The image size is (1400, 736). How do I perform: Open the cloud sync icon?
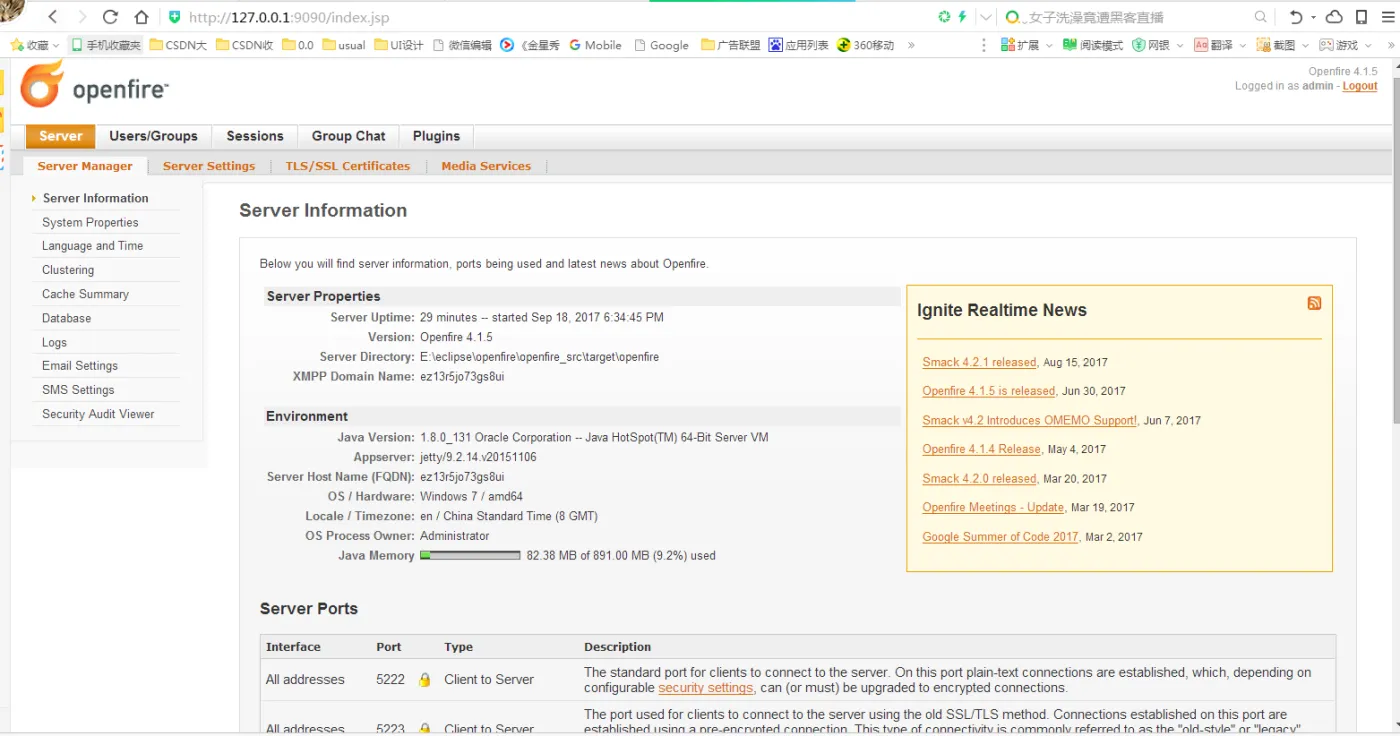pos(1334,17)
